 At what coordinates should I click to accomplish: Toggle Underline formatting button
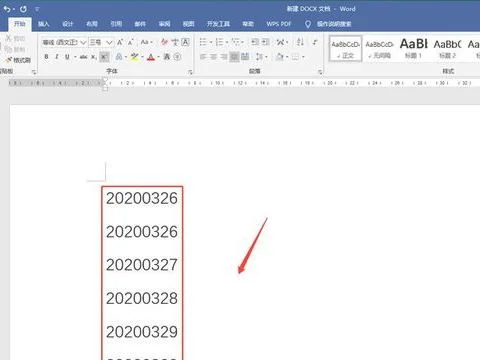tap(67, 57)
